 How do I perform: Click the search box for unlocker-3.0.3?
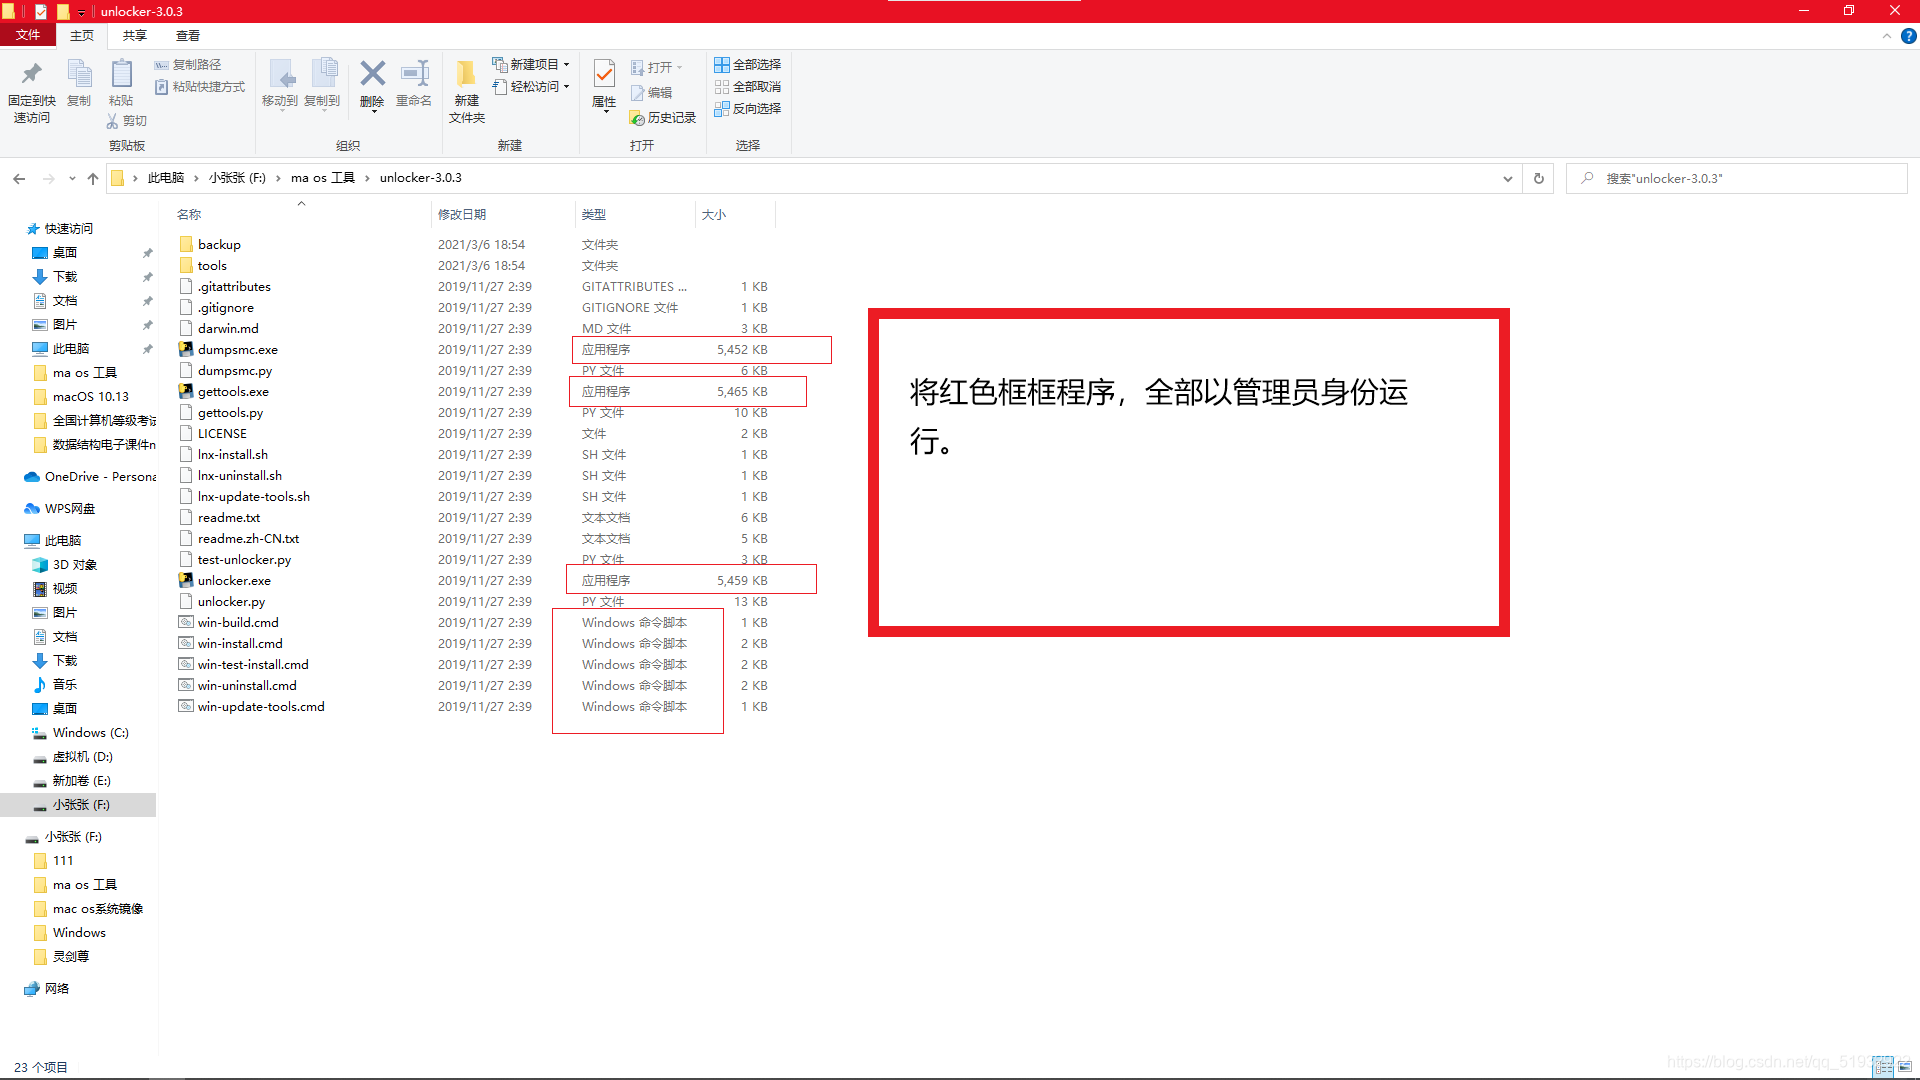pyautogui.click(x=1736, y=178)
